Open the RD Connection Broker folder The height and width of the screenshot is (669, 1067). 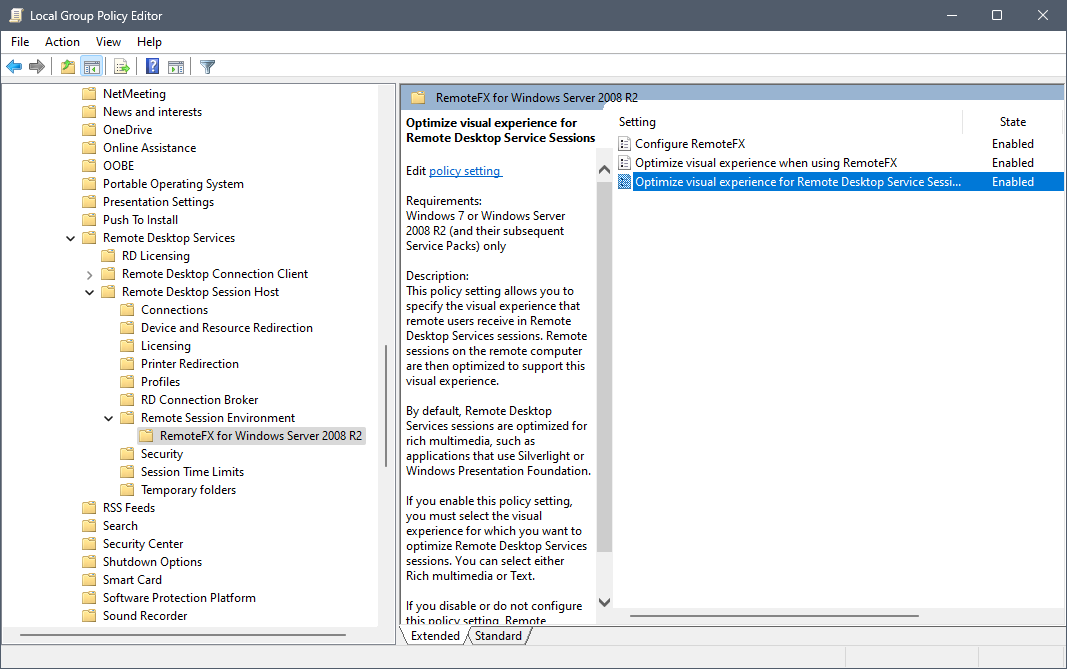[199, 400]
